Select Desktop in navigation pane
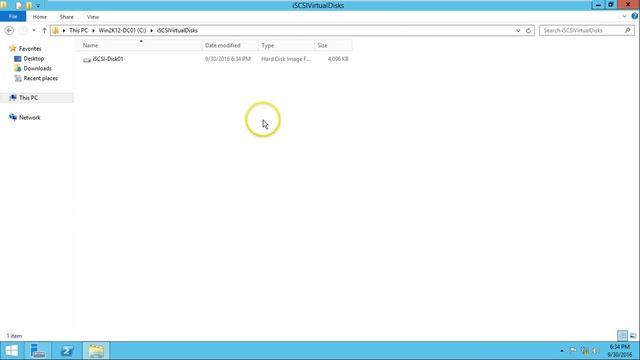The width and height of the screenshot is (640, 360). (x=33, y=59)
